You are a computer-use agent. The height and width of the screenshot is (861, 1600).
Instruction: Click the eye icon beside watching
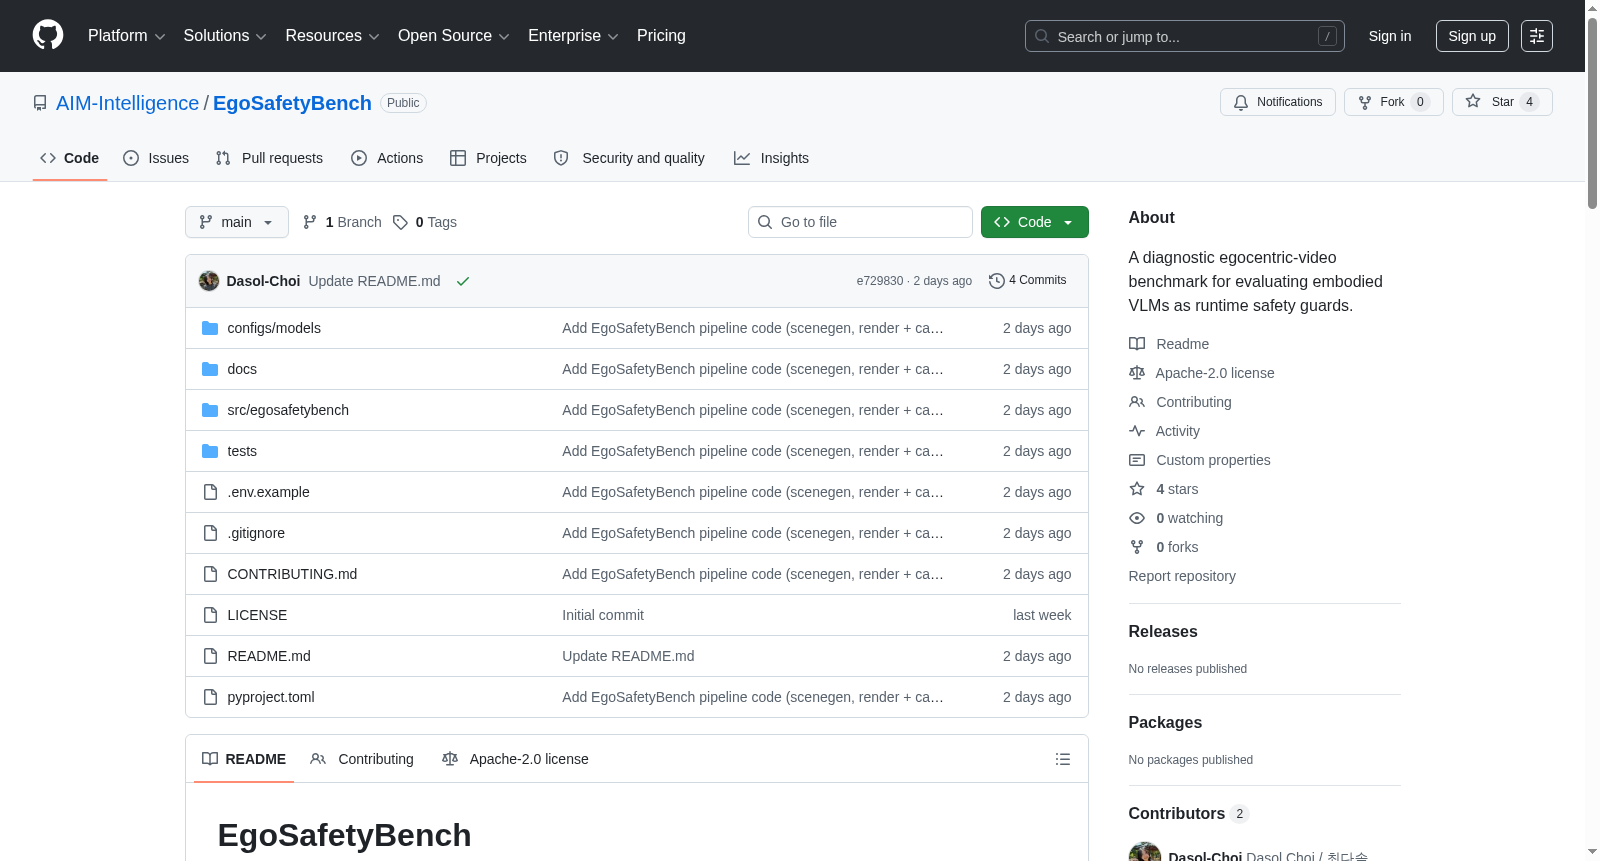1137,518
